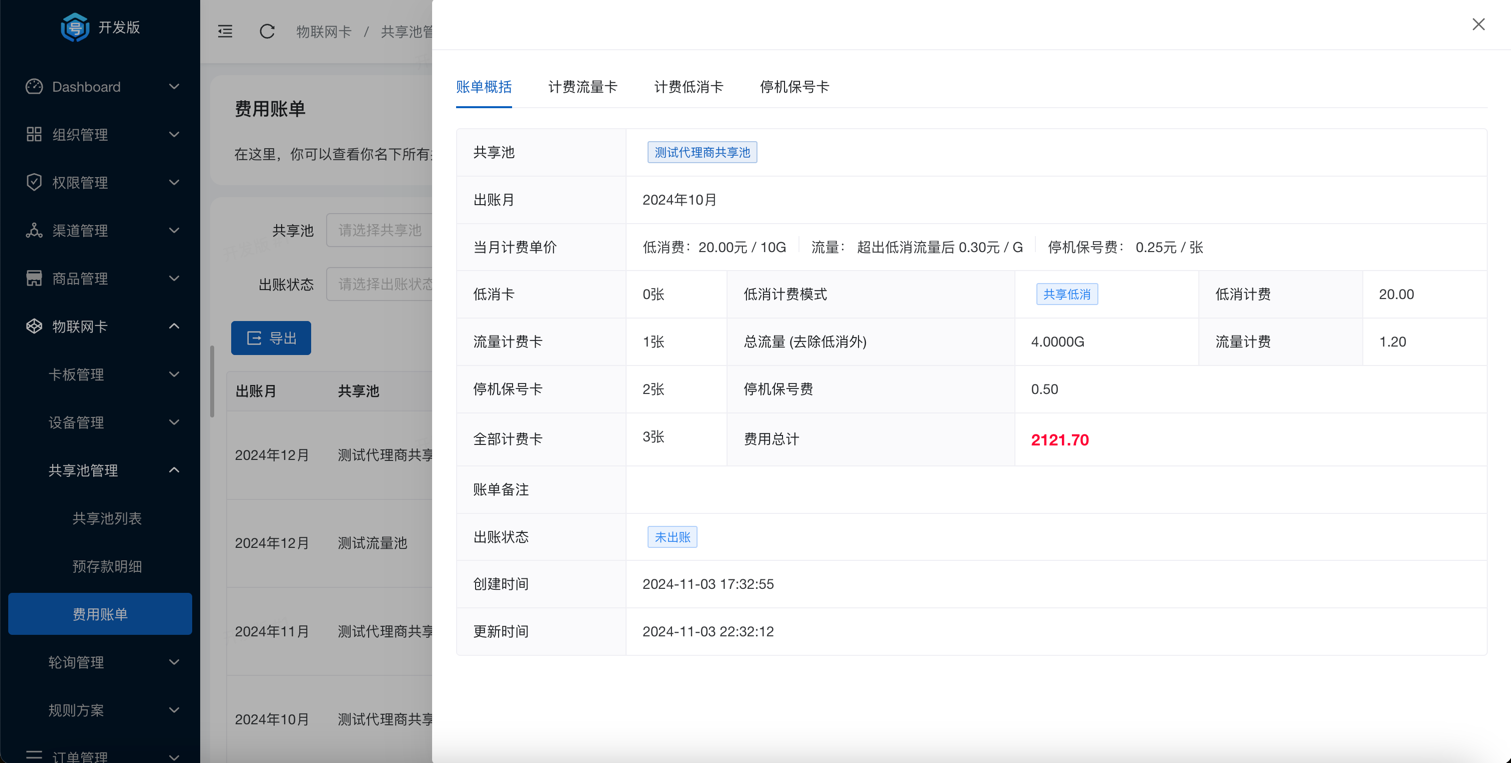Switch to the 计费流量卡 tab
Screen dimensions: 1511x763
[582, 87]
